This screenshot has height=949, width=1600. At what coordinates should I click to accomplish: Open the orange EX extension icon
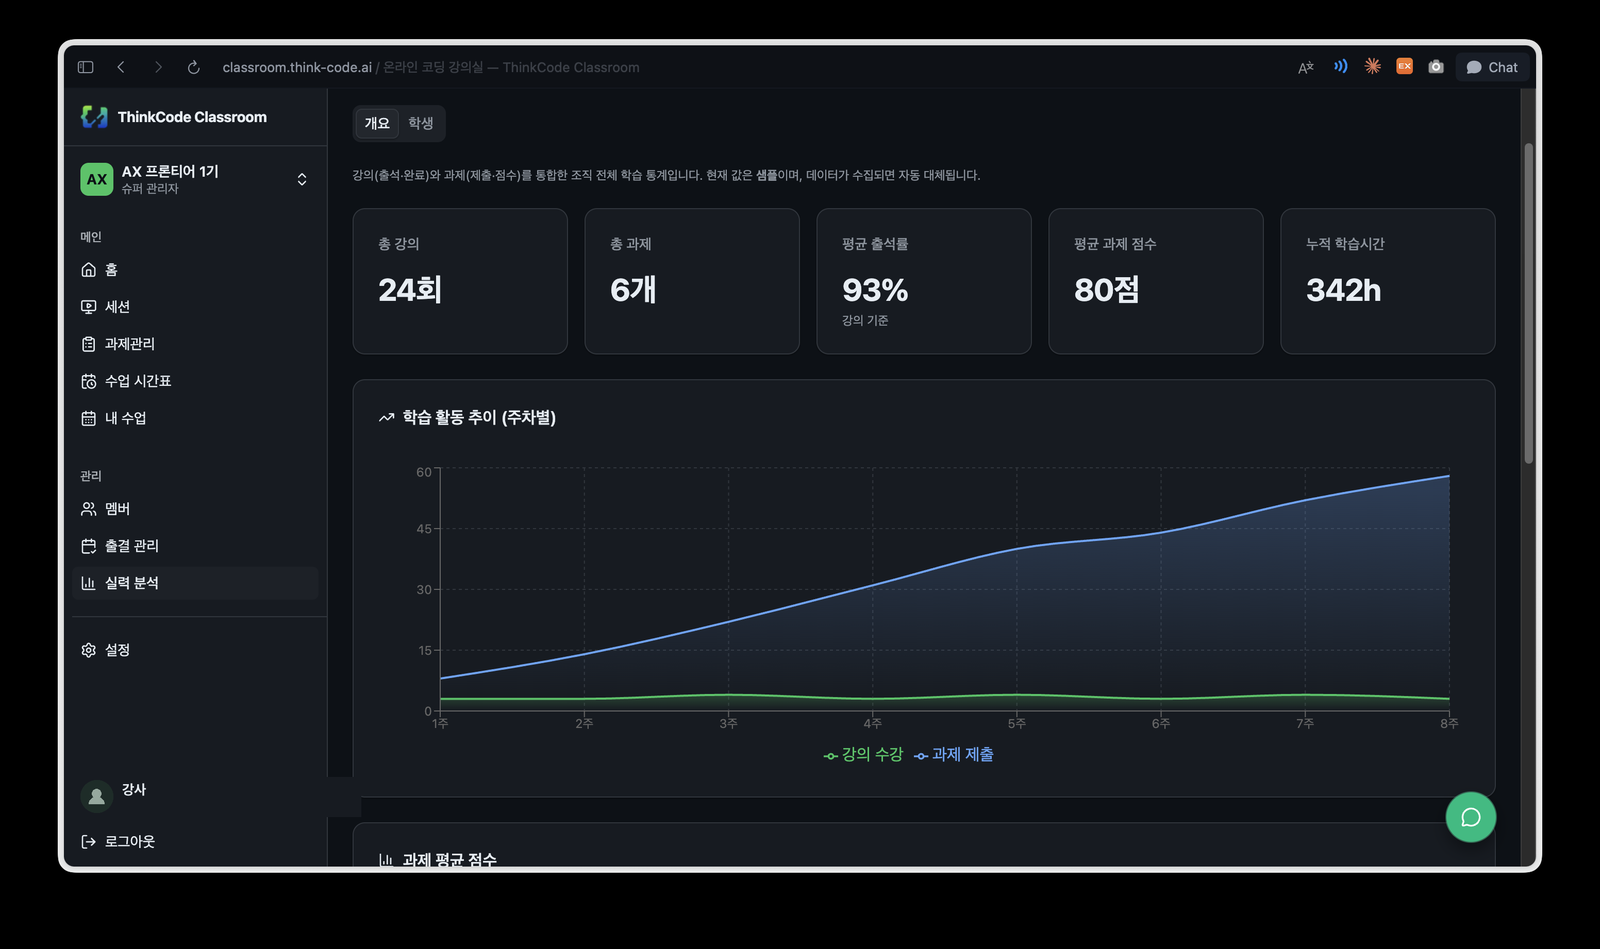point(1404,66)
